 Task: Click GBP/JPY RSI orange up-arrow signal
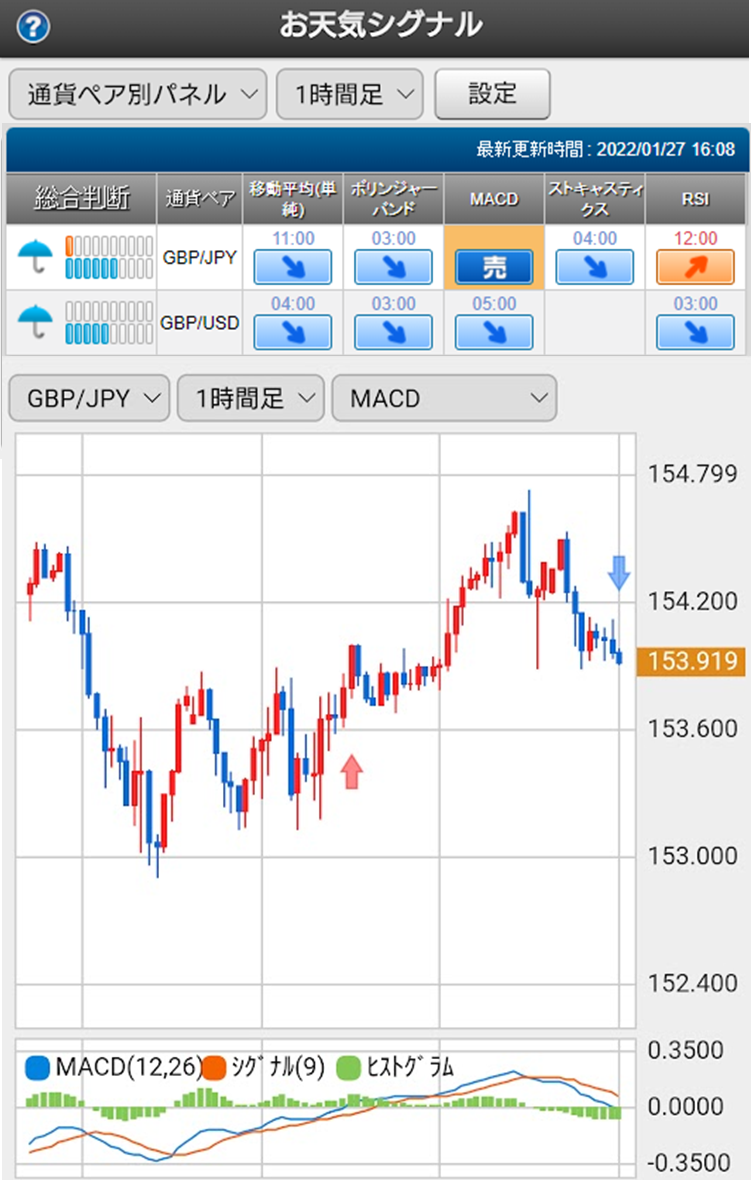pyautogui.click(x=695, y=267)
